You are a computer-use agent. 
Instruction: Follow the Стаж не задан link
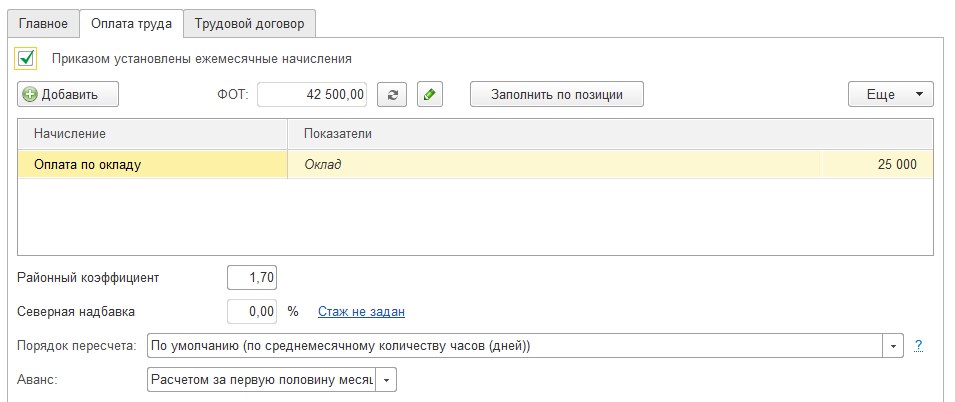click(361, 312)
